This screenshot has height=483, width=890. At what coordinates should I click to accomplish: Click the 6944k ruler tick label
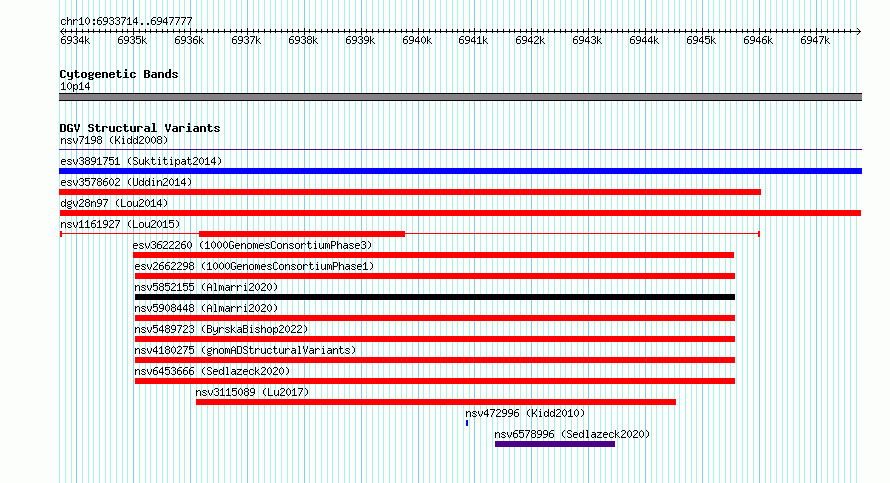644,40
